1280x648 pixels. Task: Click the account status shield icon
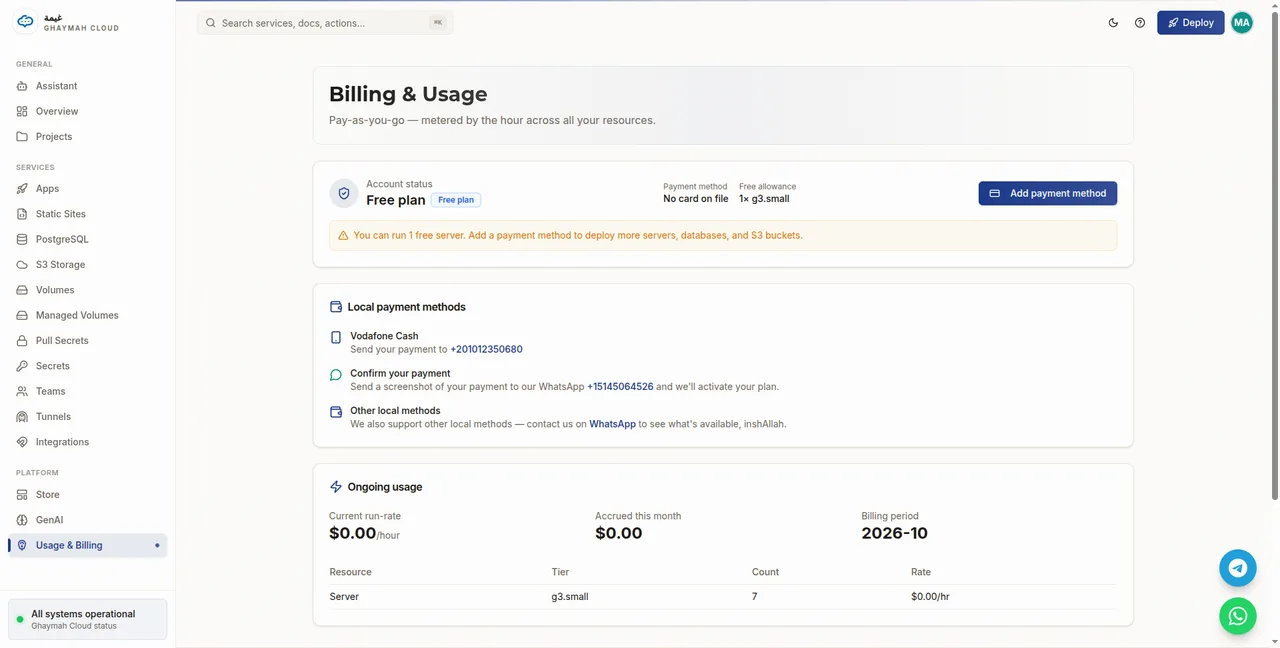(344, 193)
